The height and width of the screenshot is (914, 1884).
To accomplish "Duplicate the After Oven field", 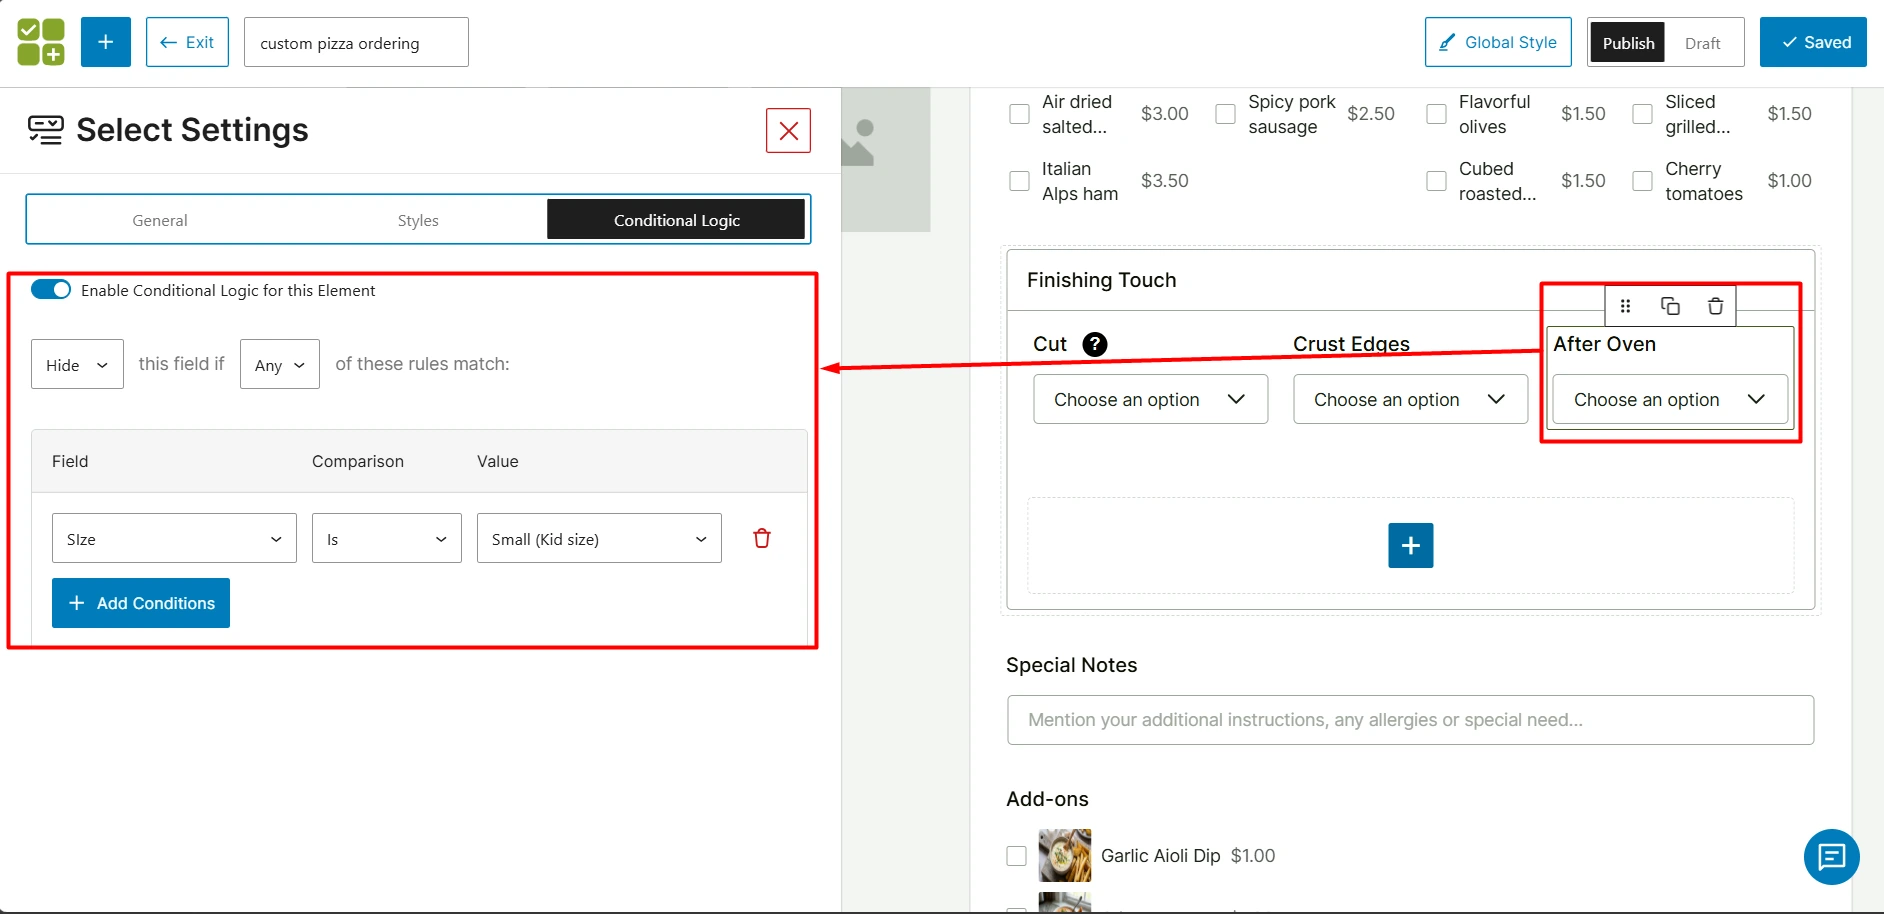I will (1670, 306).
